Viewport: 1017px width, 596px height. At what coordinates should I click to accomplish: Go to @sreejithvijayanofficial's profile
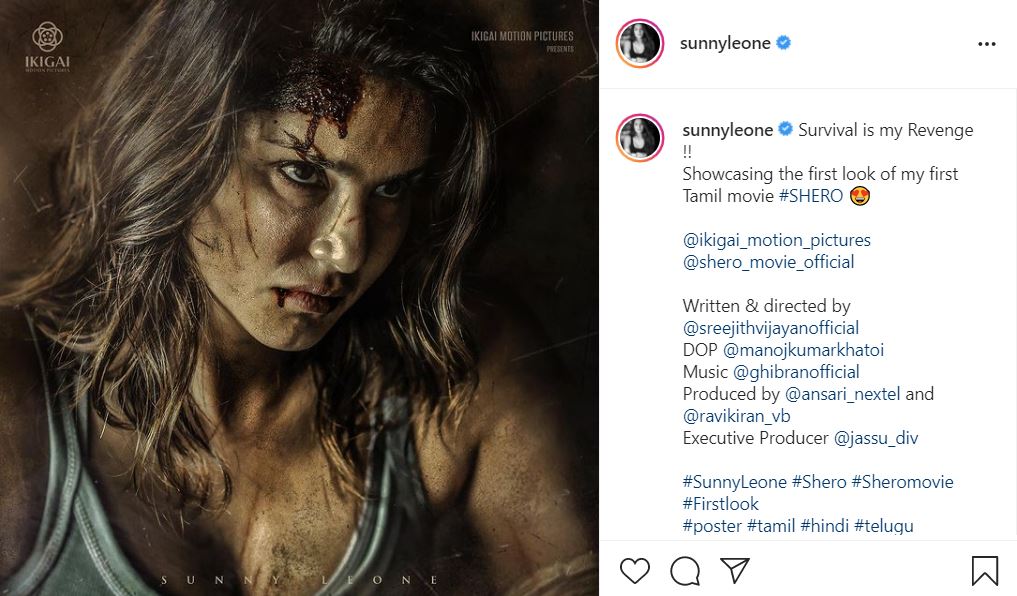pos(770,328)
